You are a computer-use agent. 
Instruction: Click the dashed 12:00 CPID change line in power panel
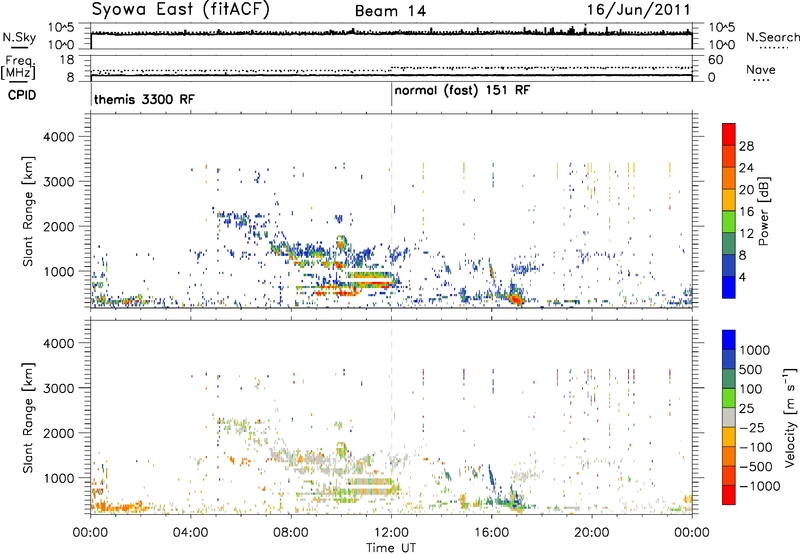tap(391, 211)
